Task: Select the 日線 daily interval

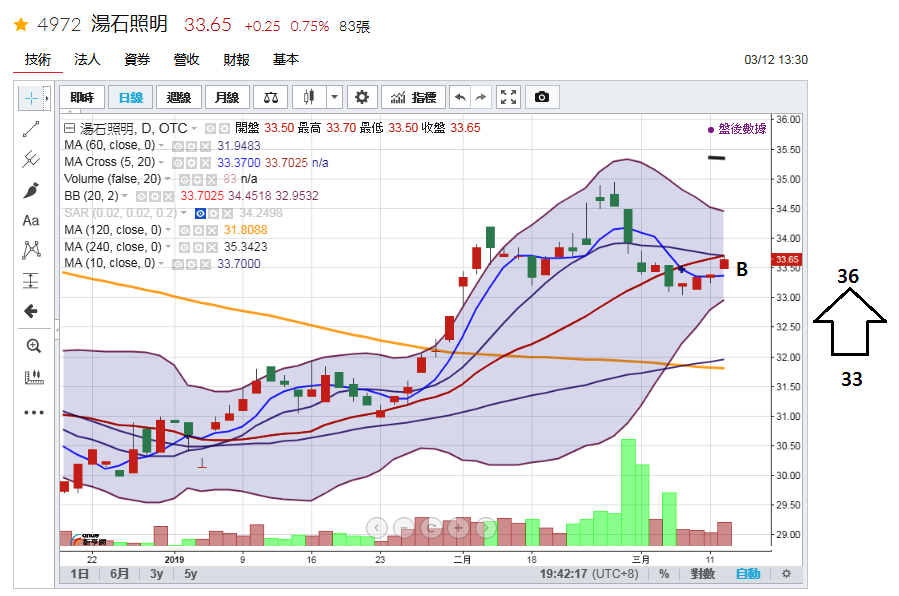Action: 131,97
